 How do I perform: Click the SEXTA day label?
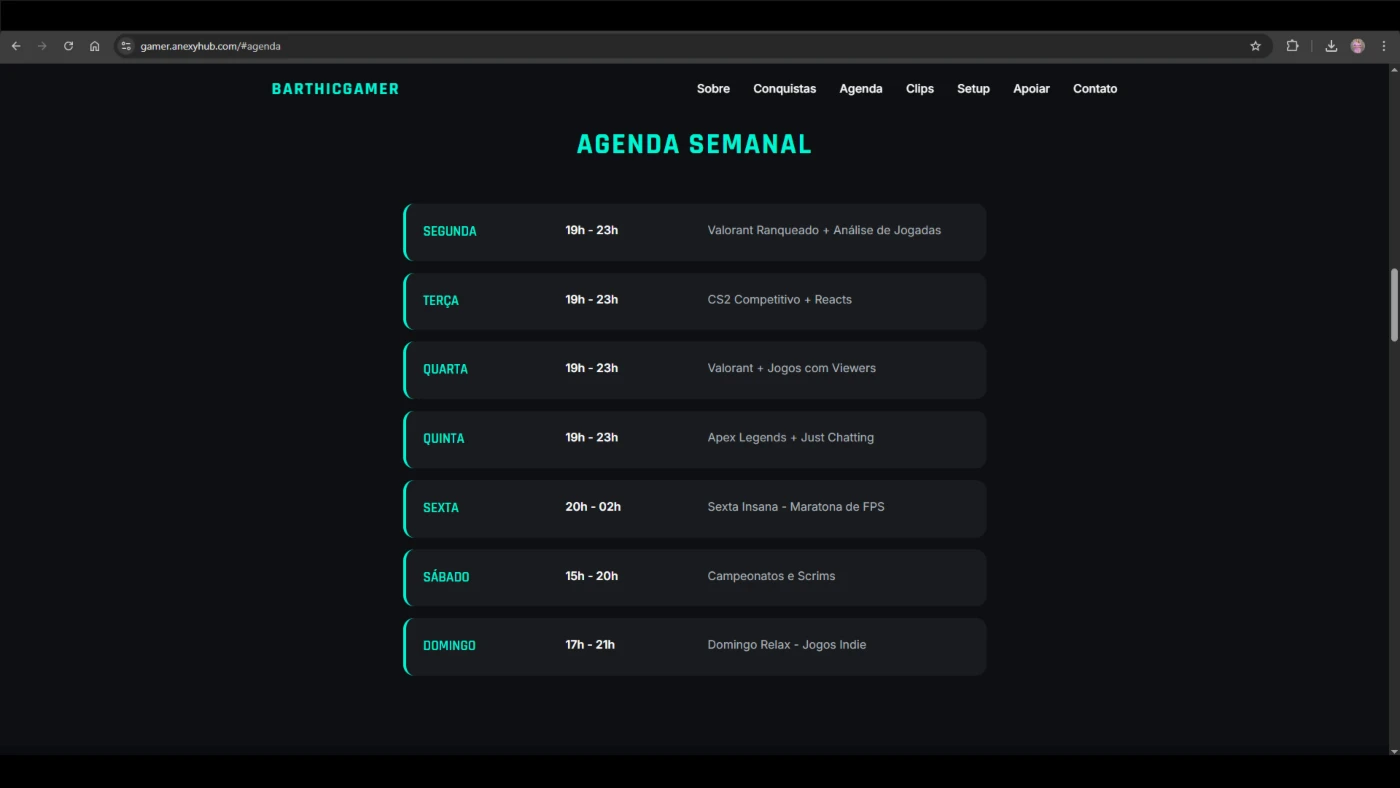click(x=441, y=507)
